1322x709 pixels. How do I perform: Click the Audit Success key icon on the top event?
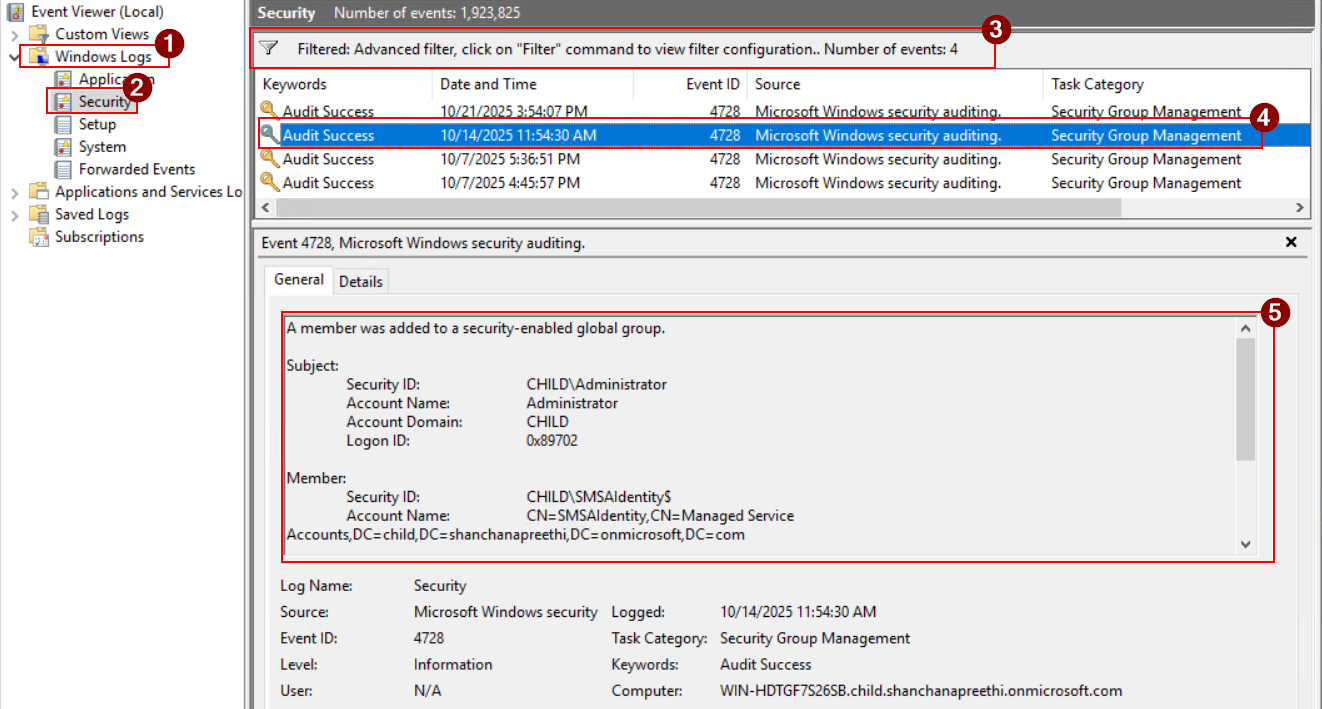[x=268, y=111]
